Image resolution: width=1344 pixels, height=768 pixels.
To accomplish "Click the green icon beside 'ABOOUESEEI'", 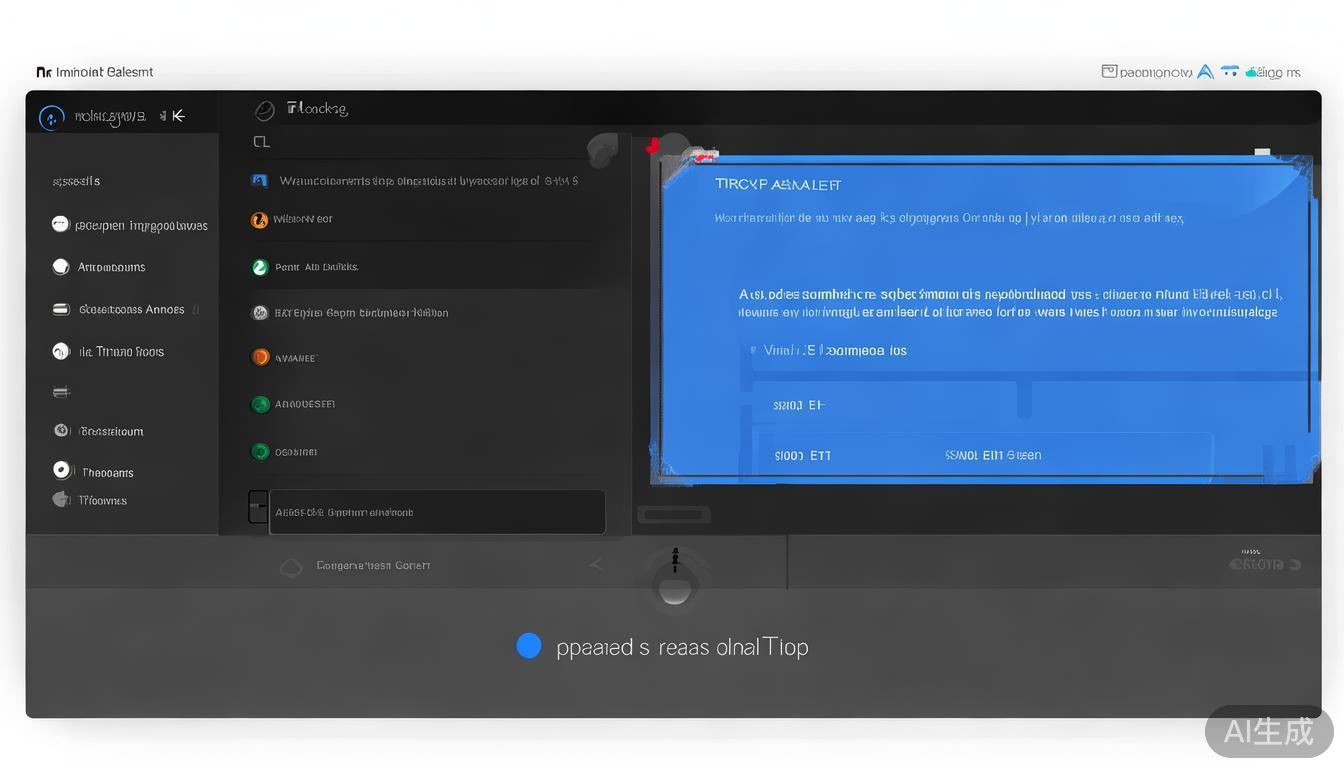I will pyautogui.click(x=260, y=404).
